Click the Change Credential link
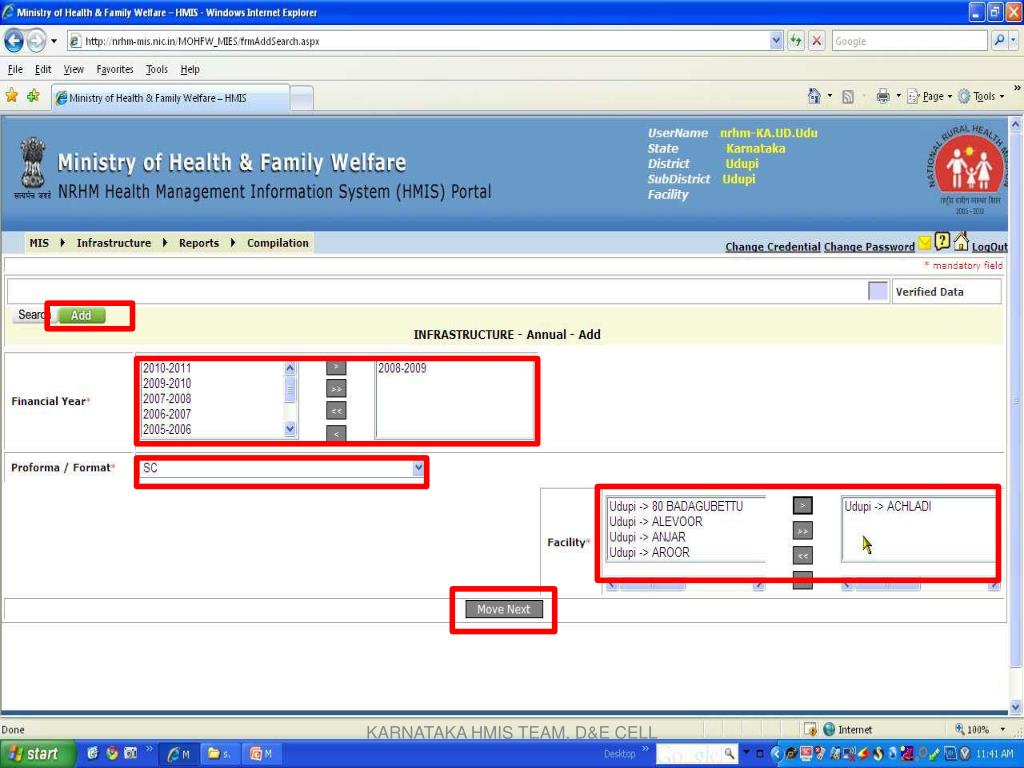Image resolution: width=1024 pixels, height=768 pixels. (x=773, y=247)
